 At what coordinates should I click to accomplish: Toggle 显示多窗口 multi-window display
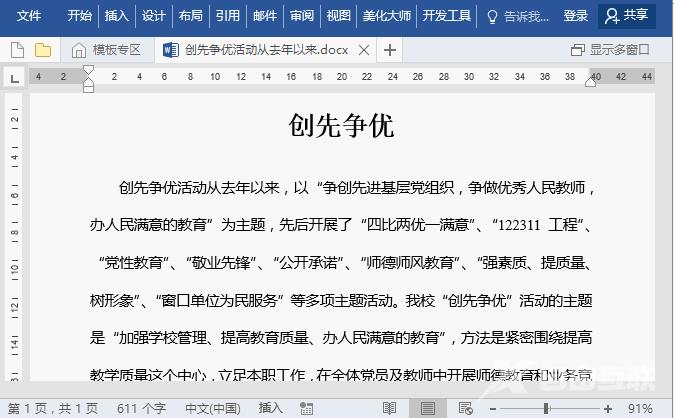pyautogui.click(x=612, y=50)
